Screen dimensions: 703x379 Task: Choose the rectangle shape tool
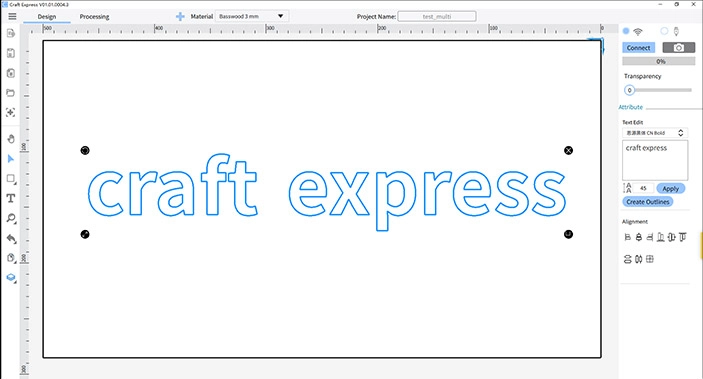tap(11, 179)
